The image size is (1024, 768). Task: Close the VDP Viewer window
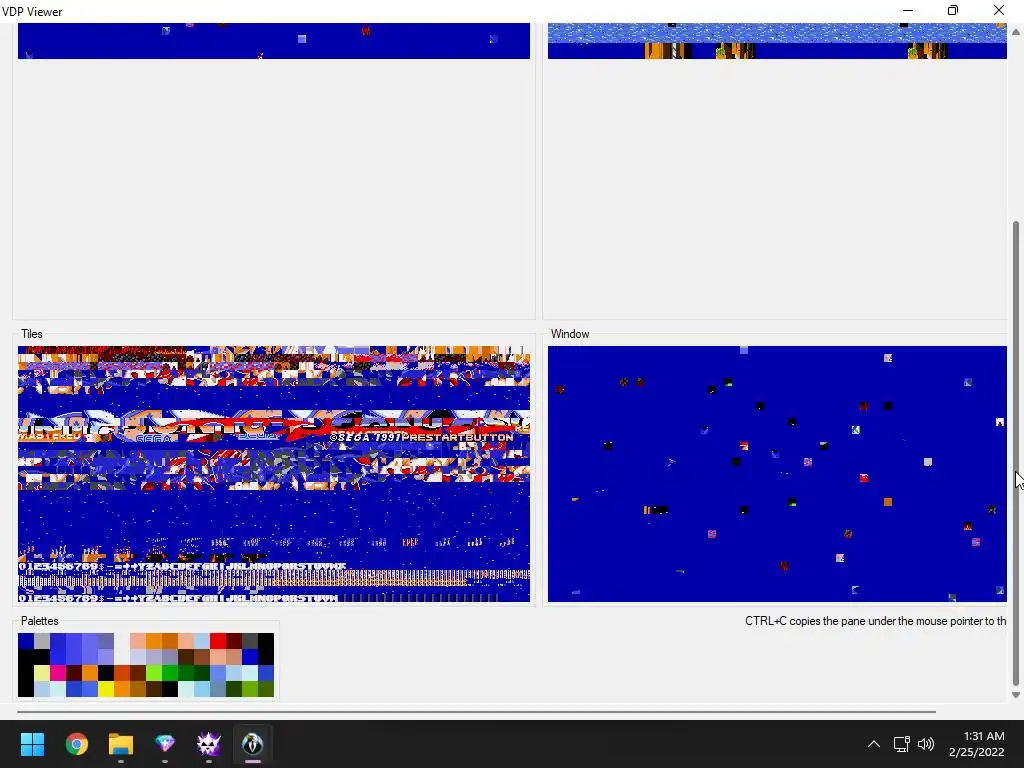click(x=999, y=10)
